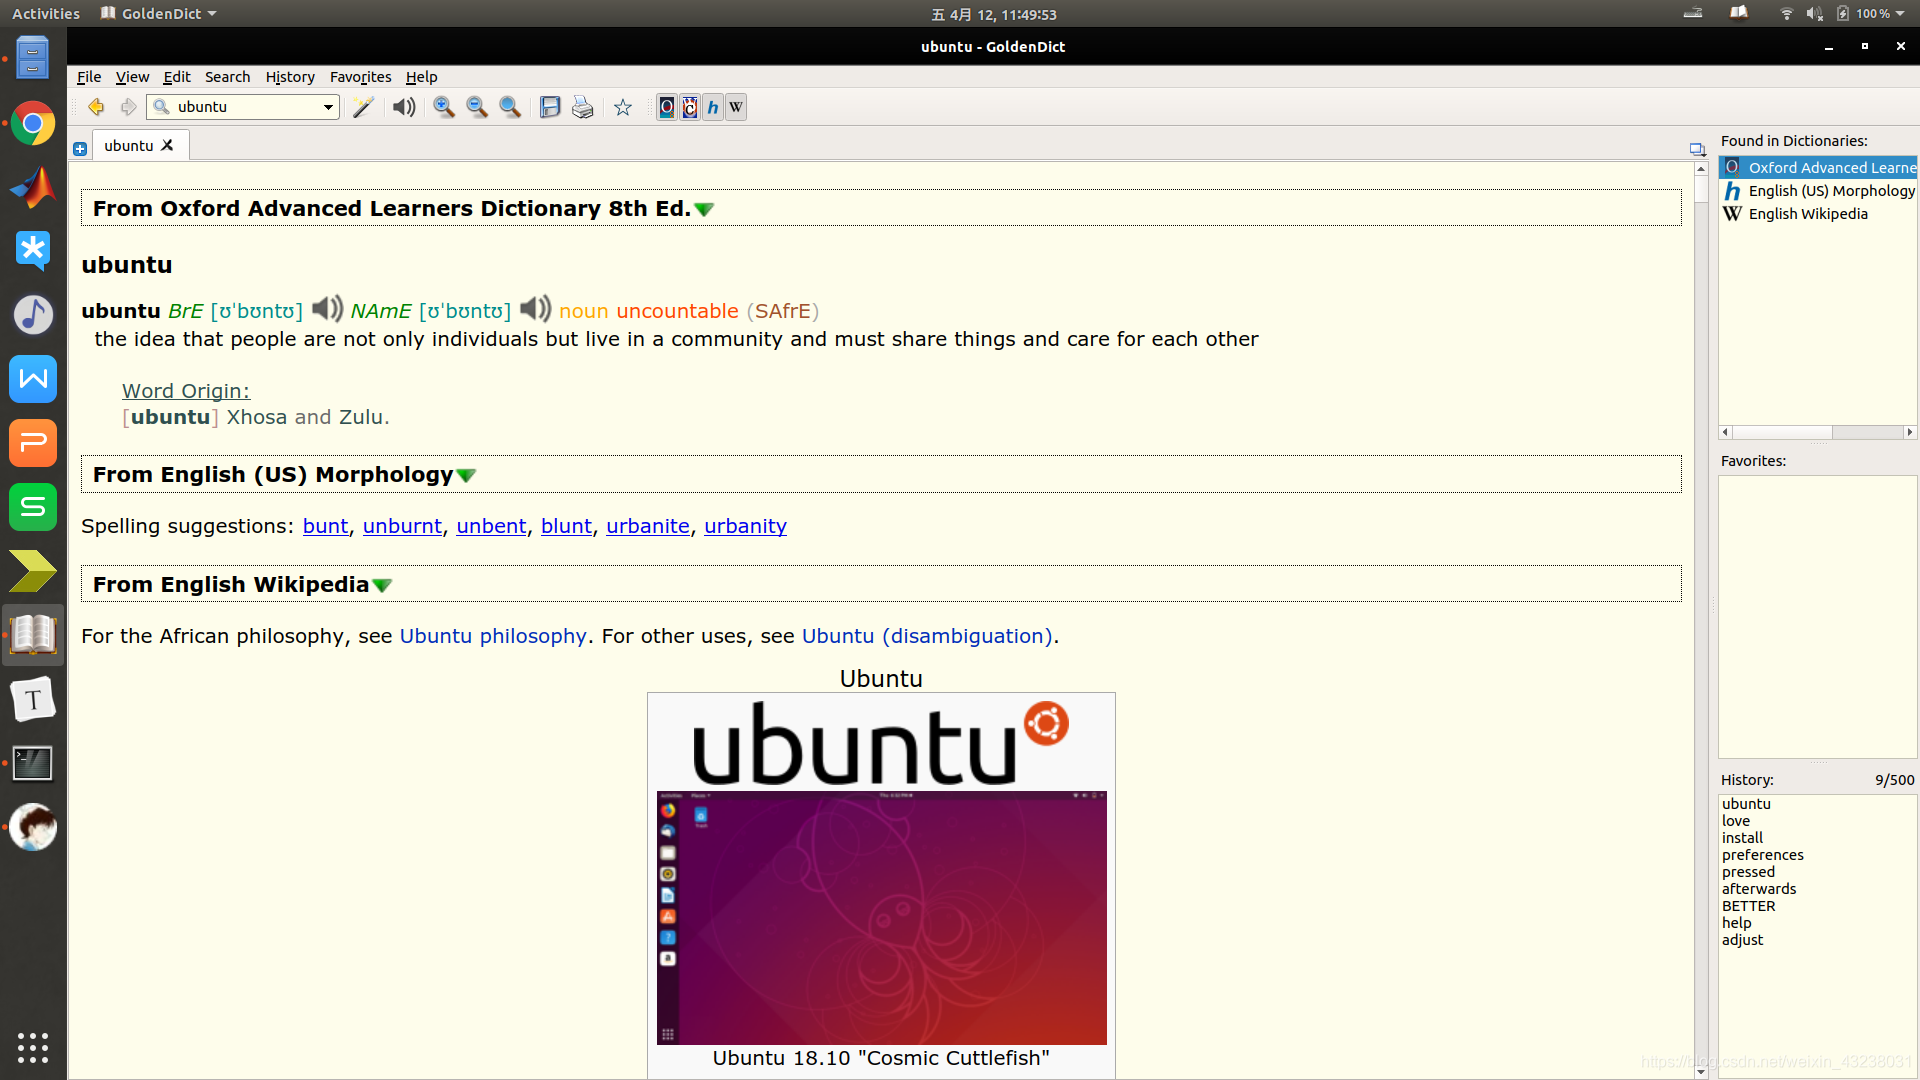Follow the urbanite spelling suggestion
This screenshot has width=1920, height=1080.
click(648, 526)
